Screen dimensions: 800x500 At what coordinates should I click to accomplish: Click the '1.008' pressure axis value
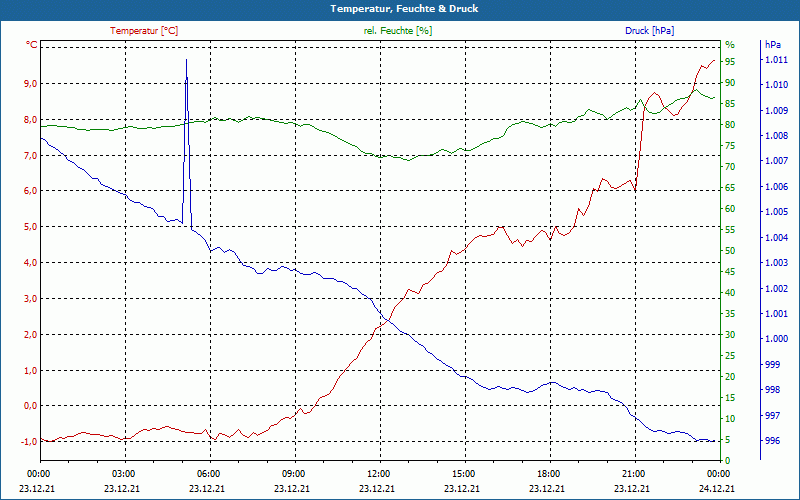coord(777,136)
